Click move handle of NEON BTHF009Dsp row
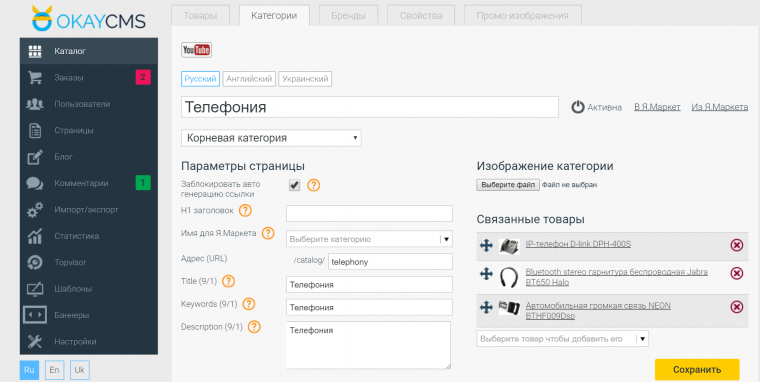760x382 pixels. (x=486, y=307)
